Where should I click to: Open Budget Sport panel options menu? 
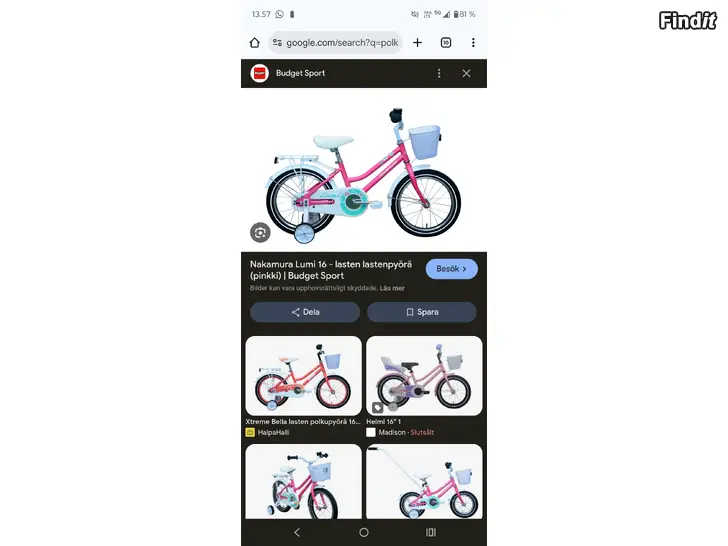point(439,73)
